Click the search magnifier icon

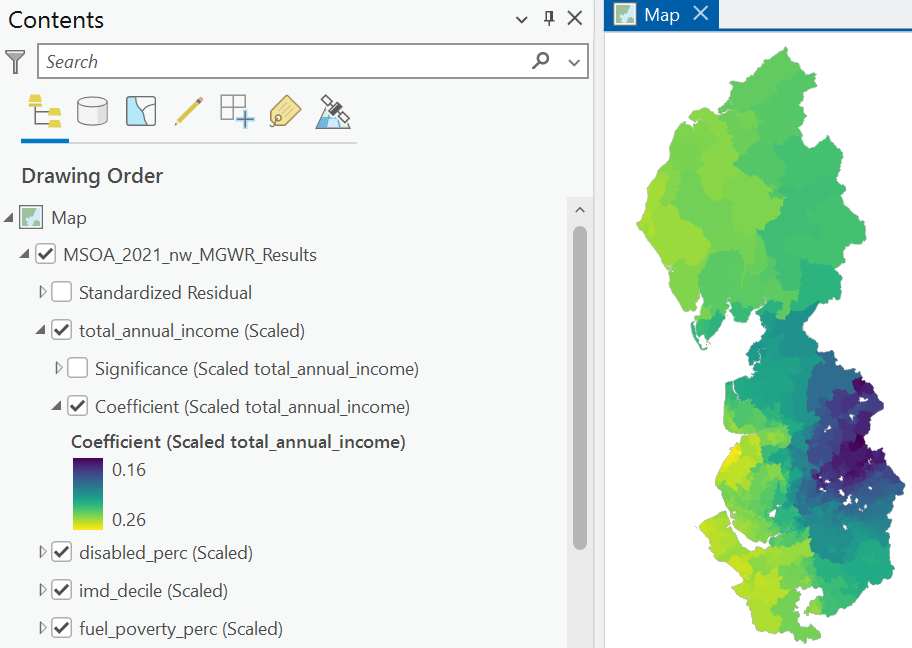click(x=540, y=60)
